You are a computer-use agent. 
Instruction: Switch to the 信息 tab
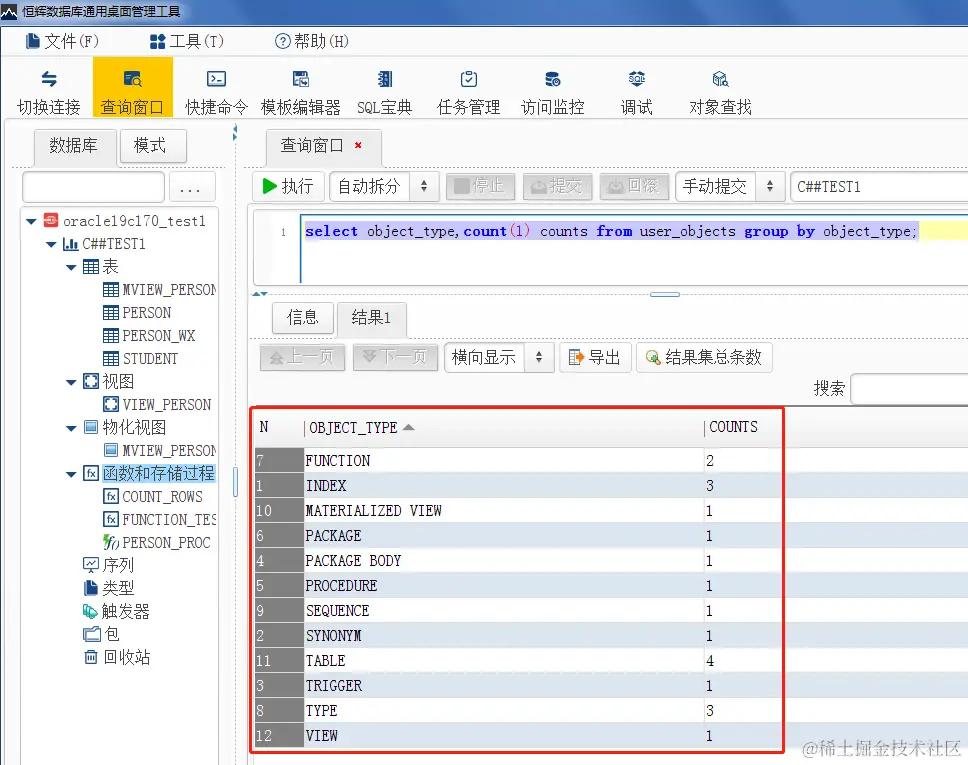[302, 318]
